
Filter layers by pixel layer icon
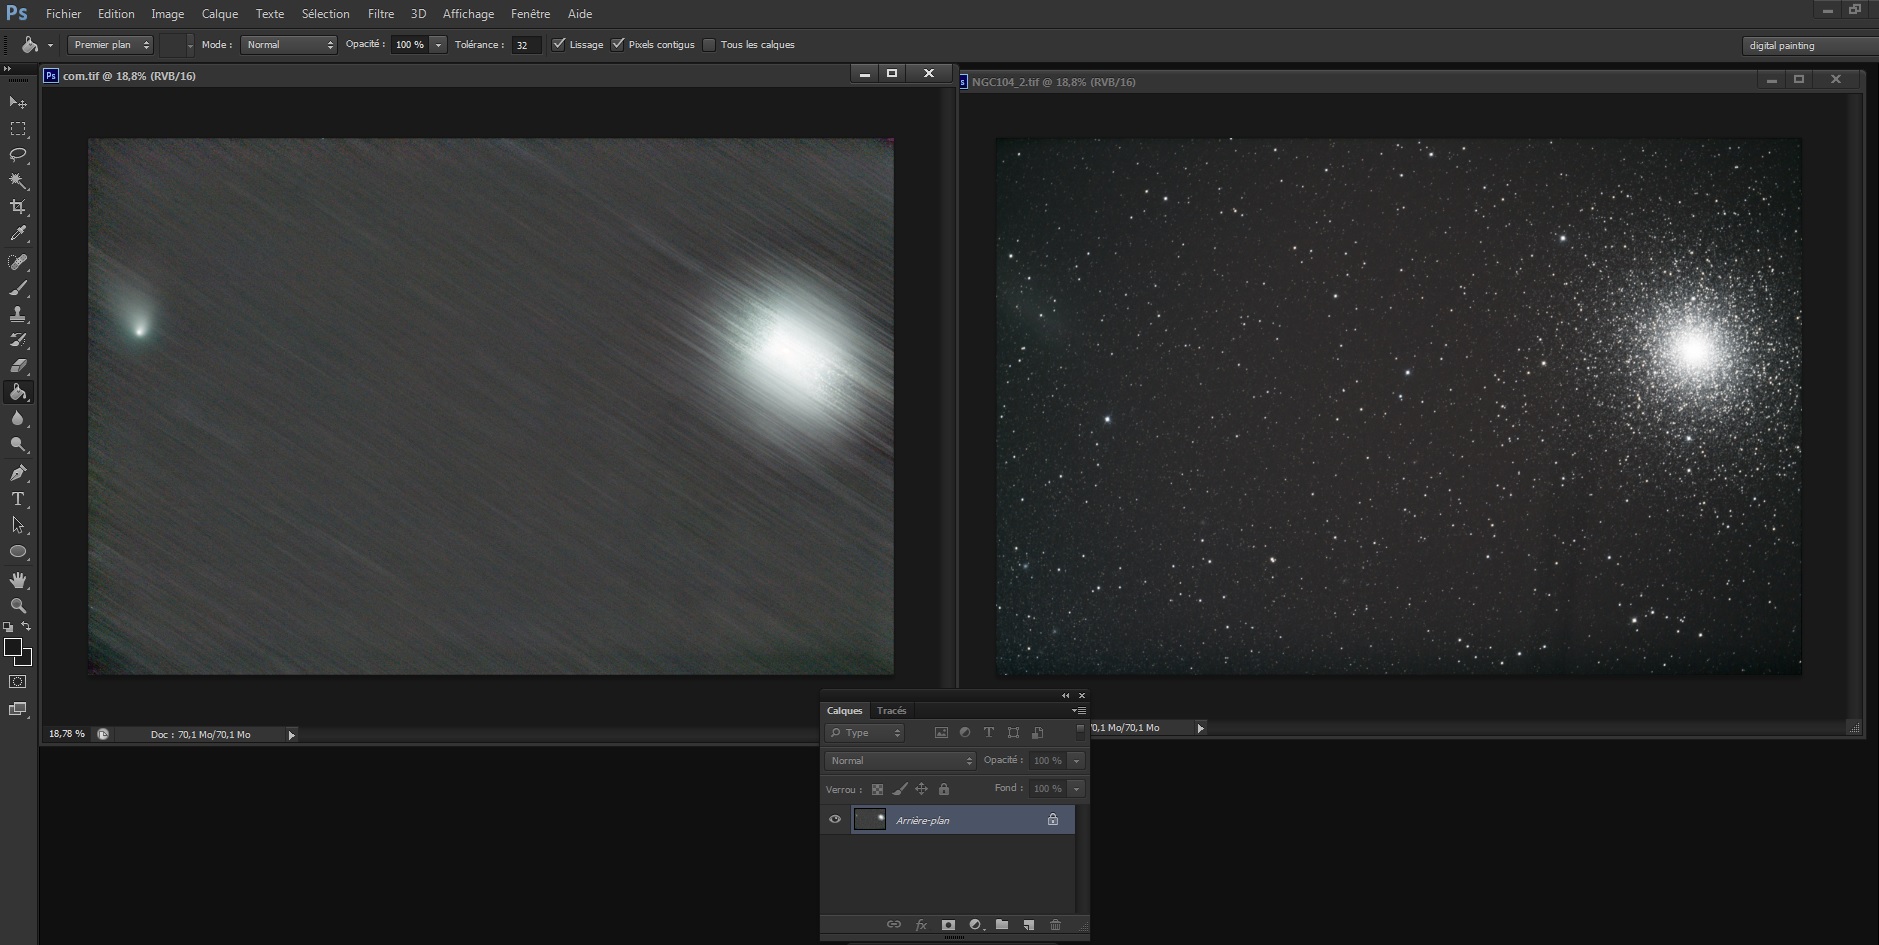(941, 732)
